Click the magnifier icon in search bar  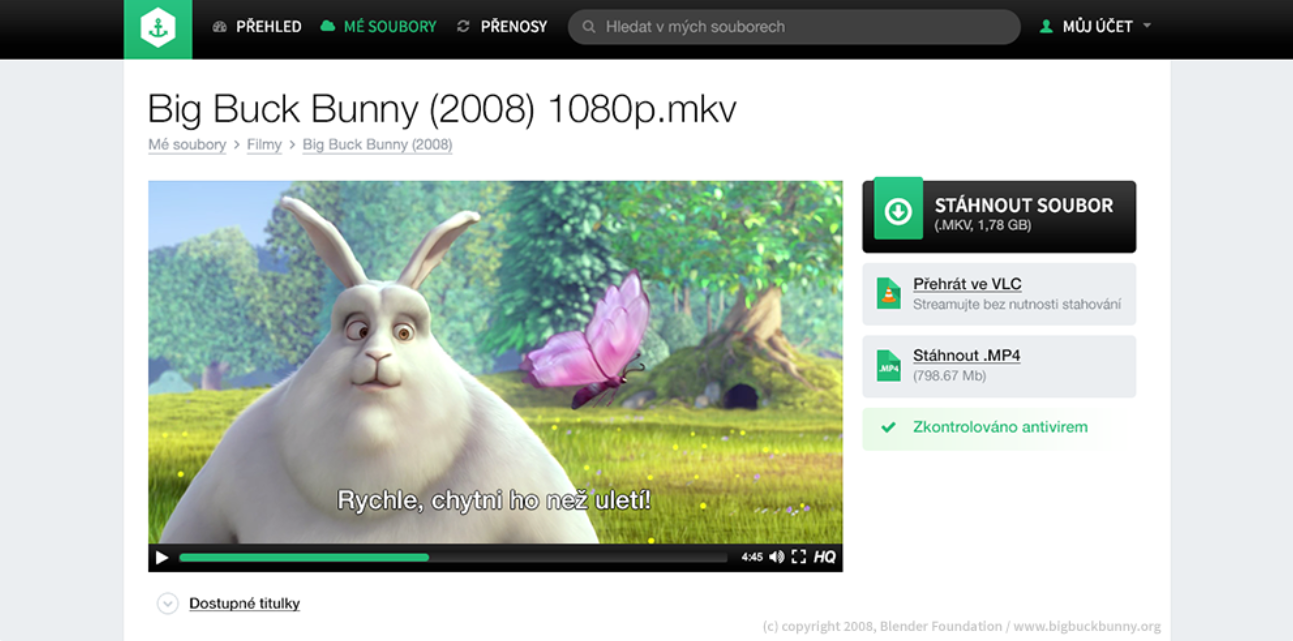[589, 27]
